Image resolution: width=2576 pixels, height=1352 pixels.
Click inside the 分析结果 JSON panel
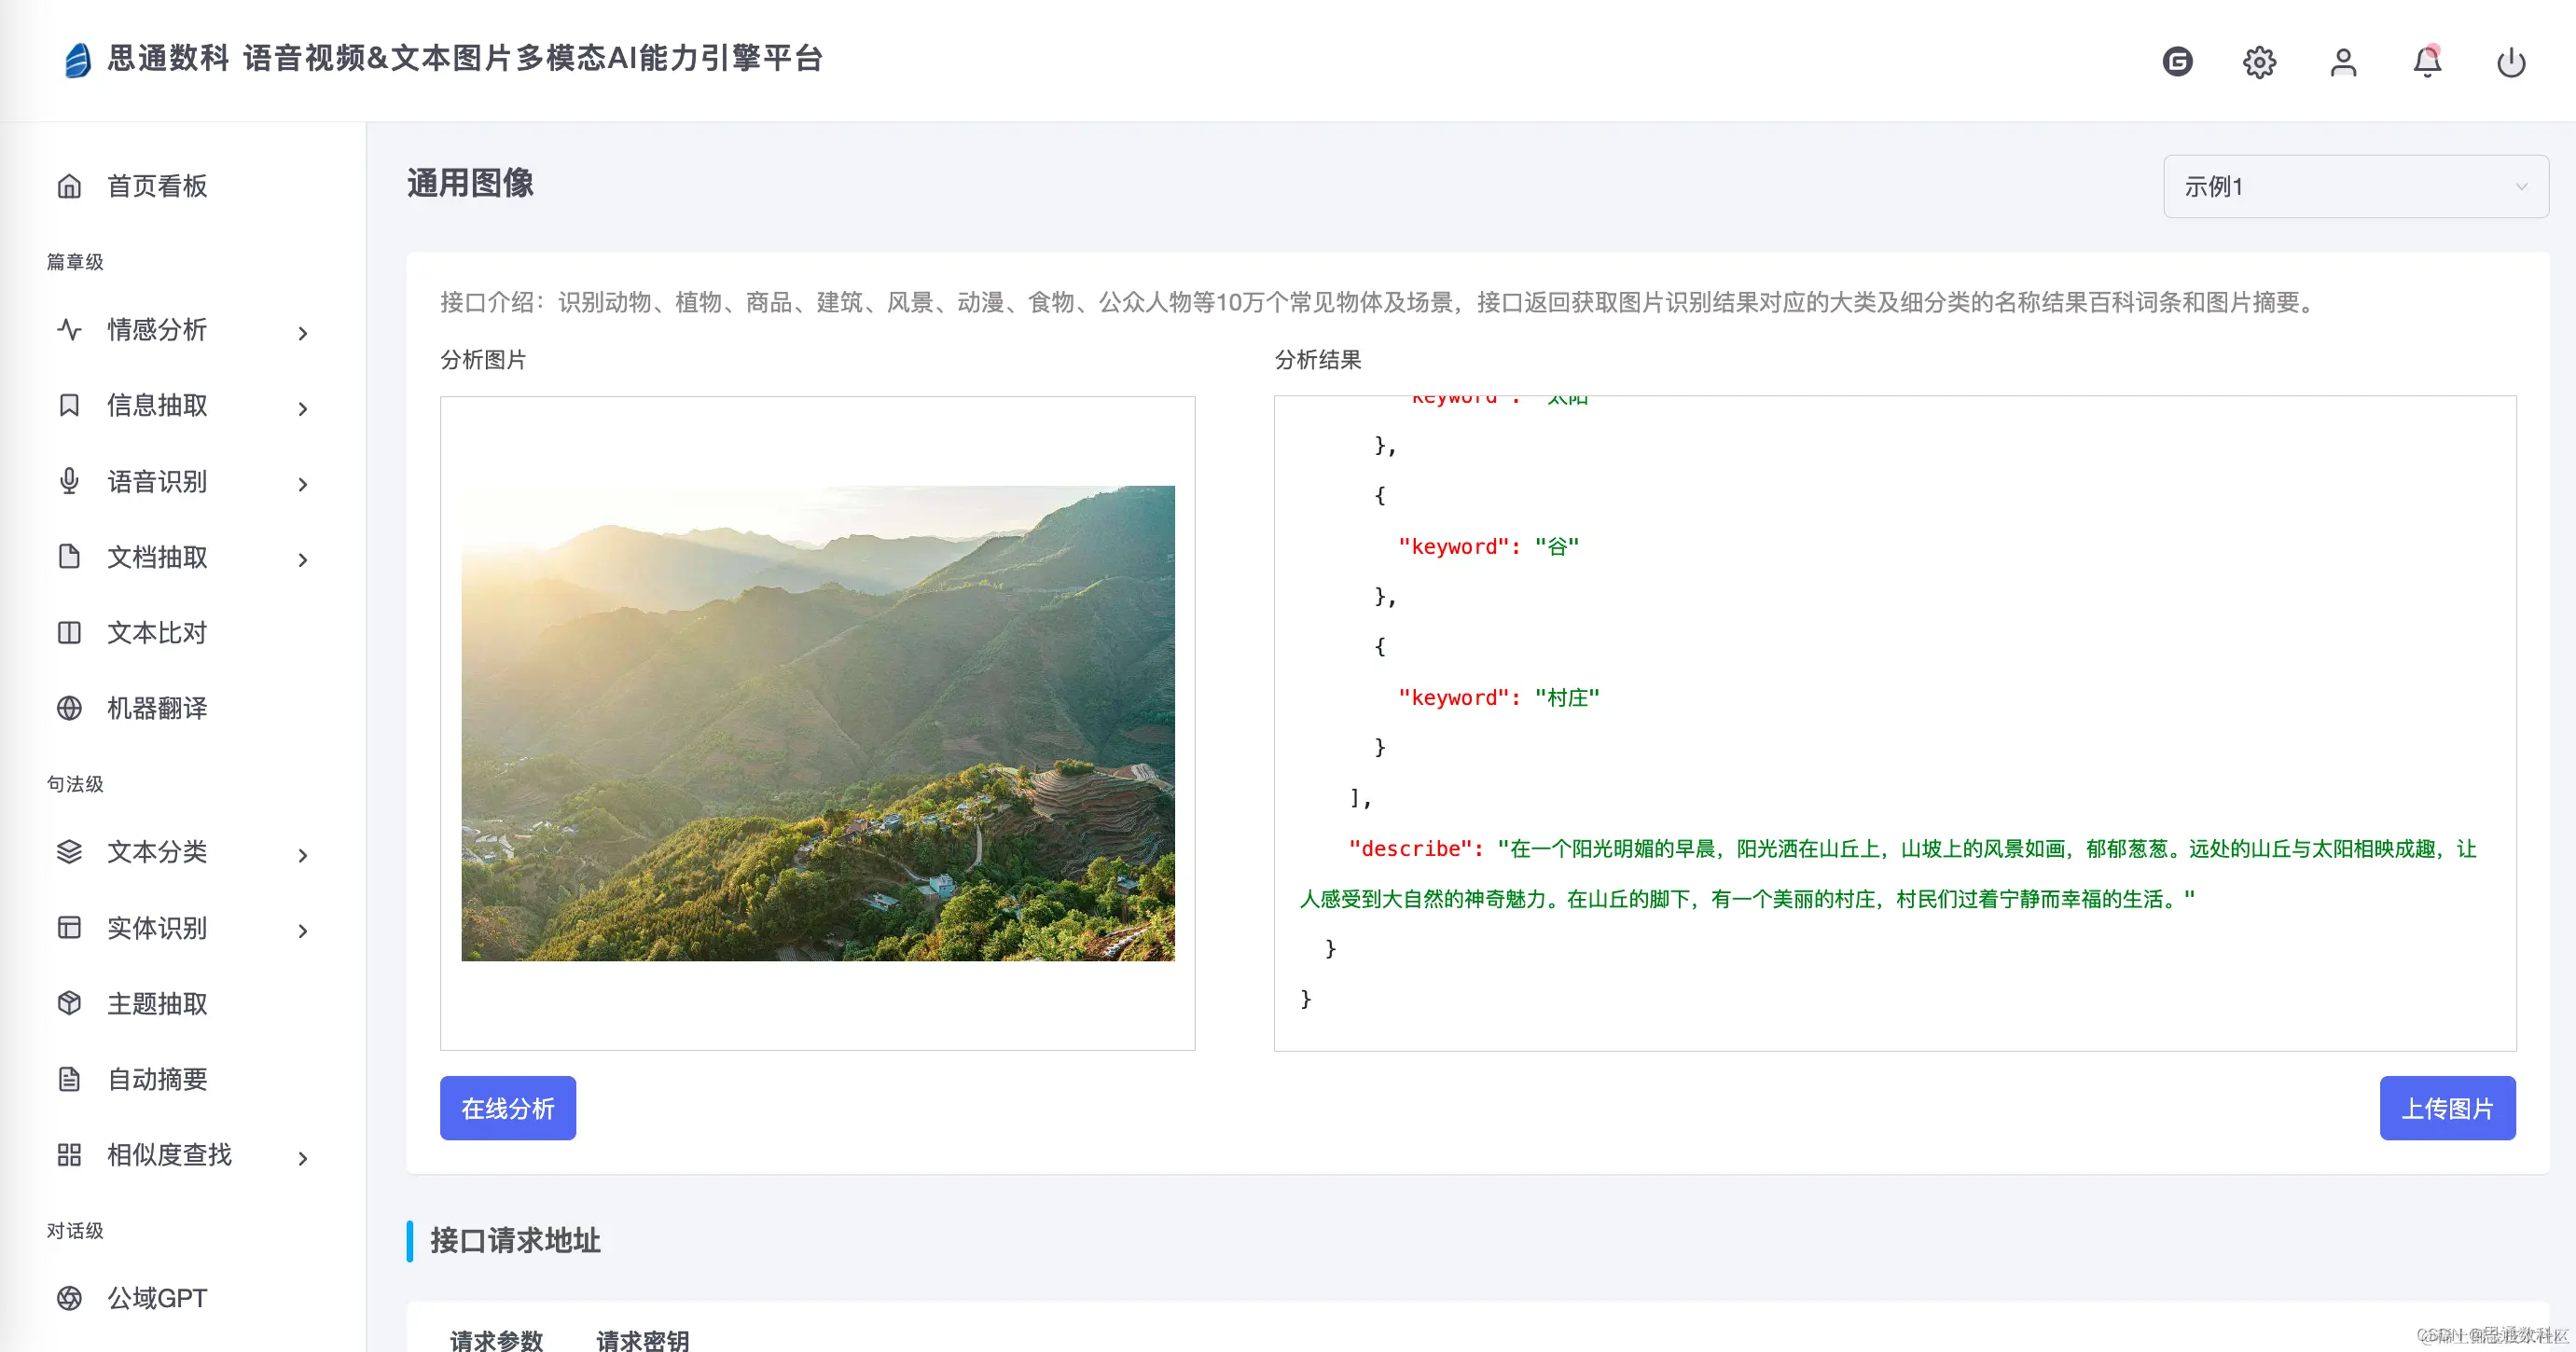click(1894, 722)
